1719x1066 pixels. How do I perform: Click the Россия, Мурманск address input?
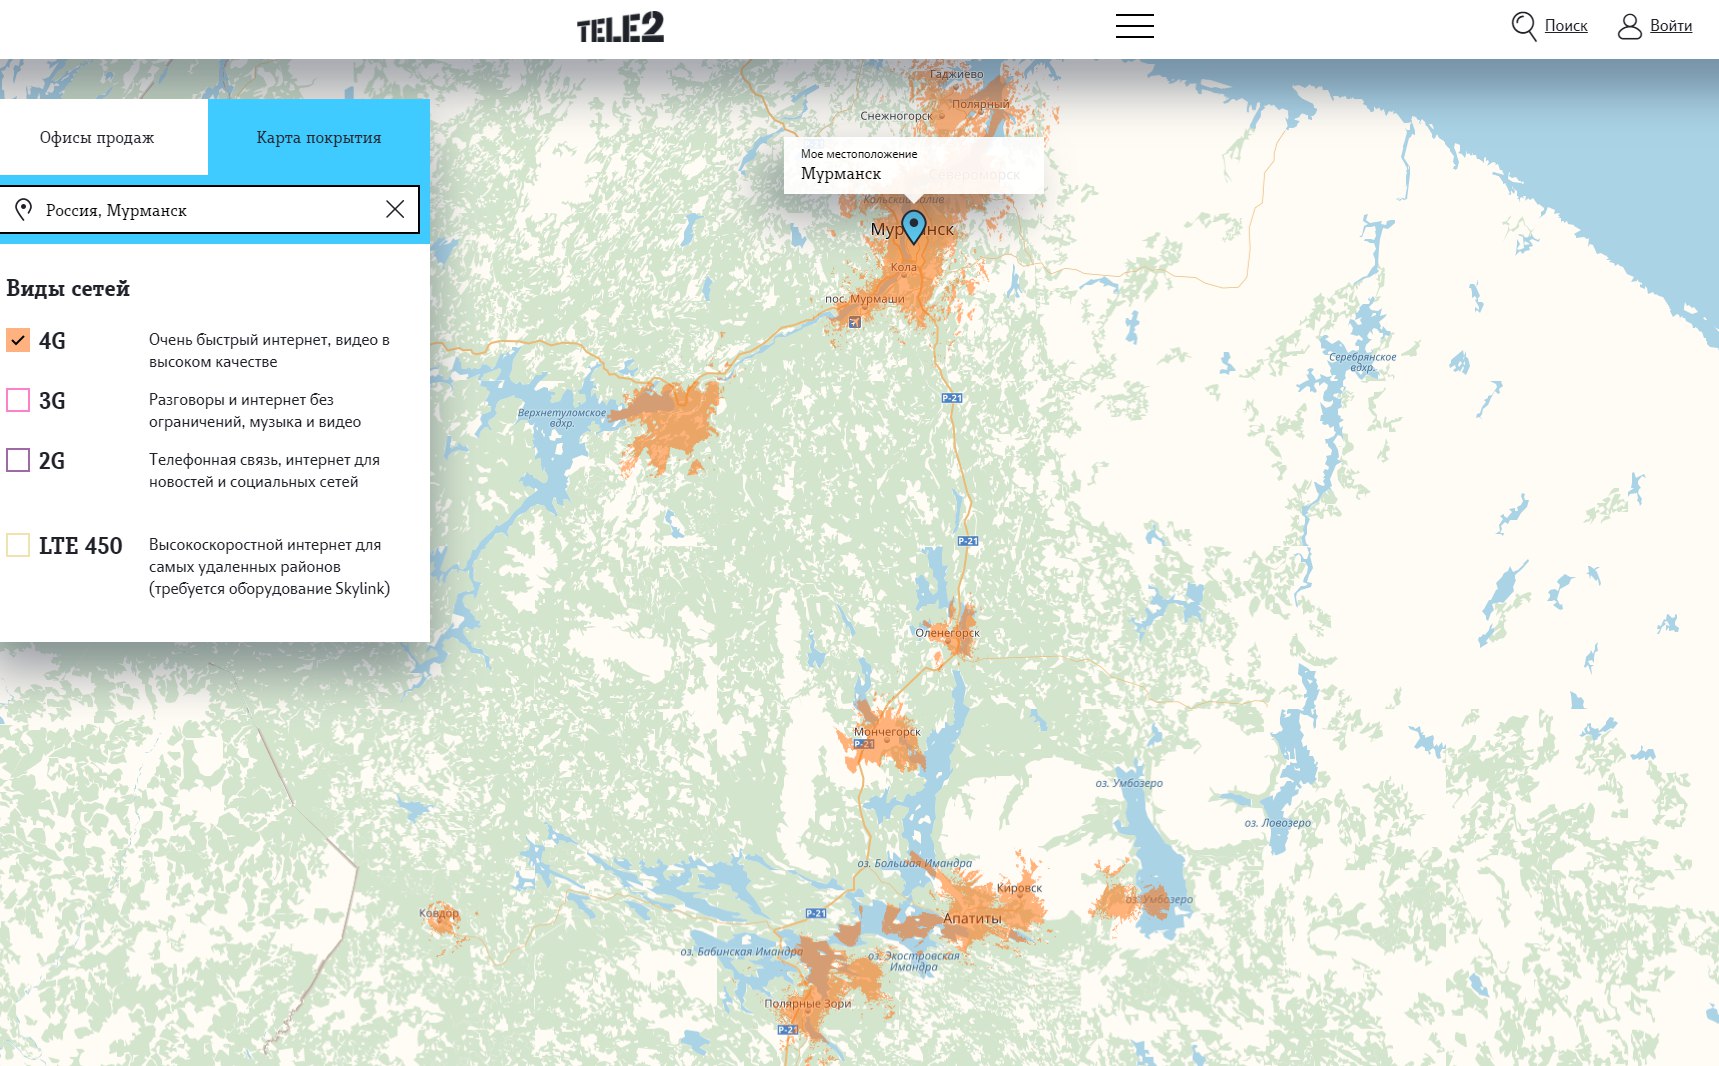(209, 210)
